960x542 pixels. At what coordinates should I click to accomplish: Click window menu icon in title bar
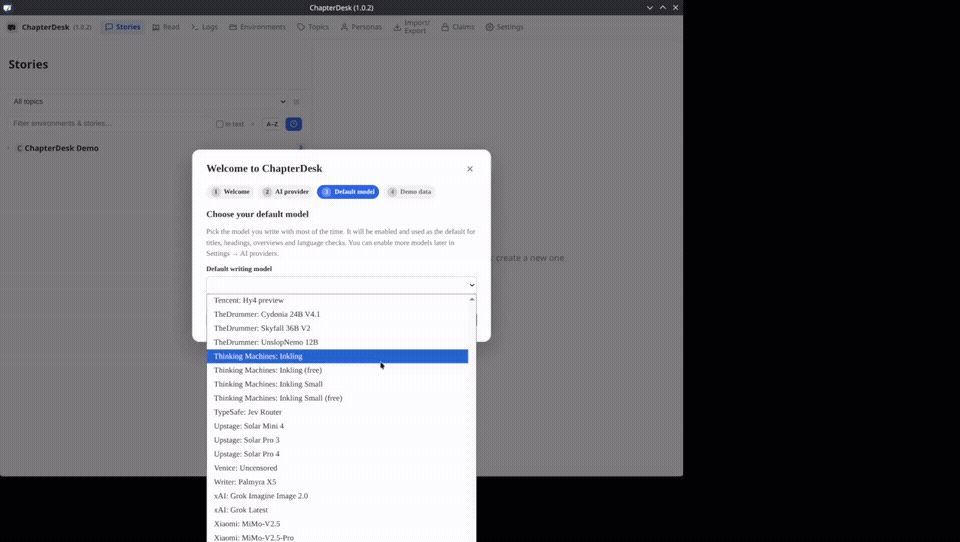pyautogui.click(x=7, y=7)
